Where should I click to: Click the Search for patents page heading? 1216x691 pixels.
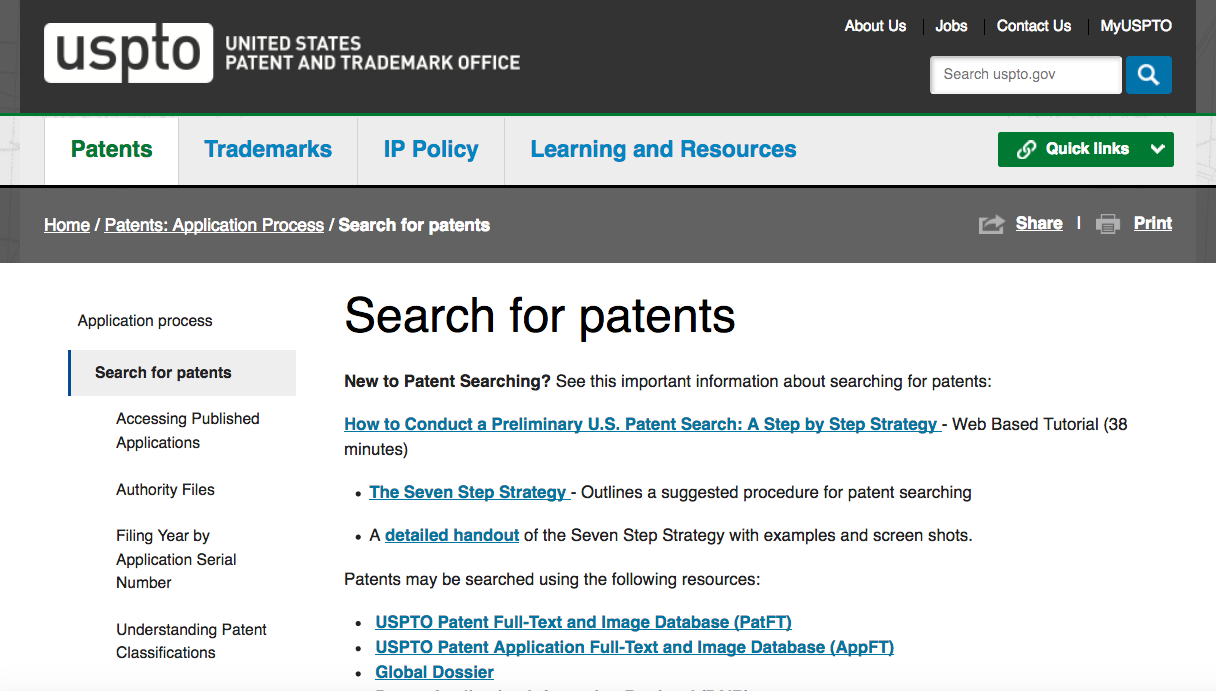pyautogui.click(x=540, y=316)
